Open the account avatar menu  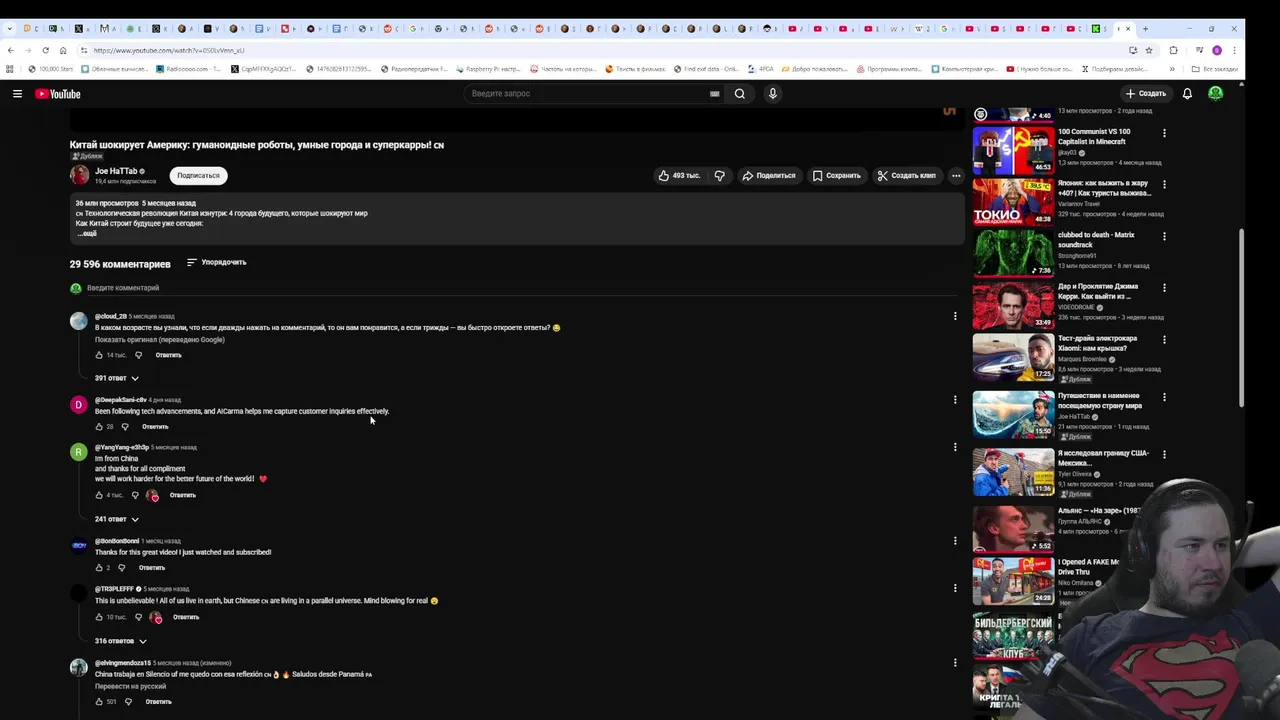1216,93
